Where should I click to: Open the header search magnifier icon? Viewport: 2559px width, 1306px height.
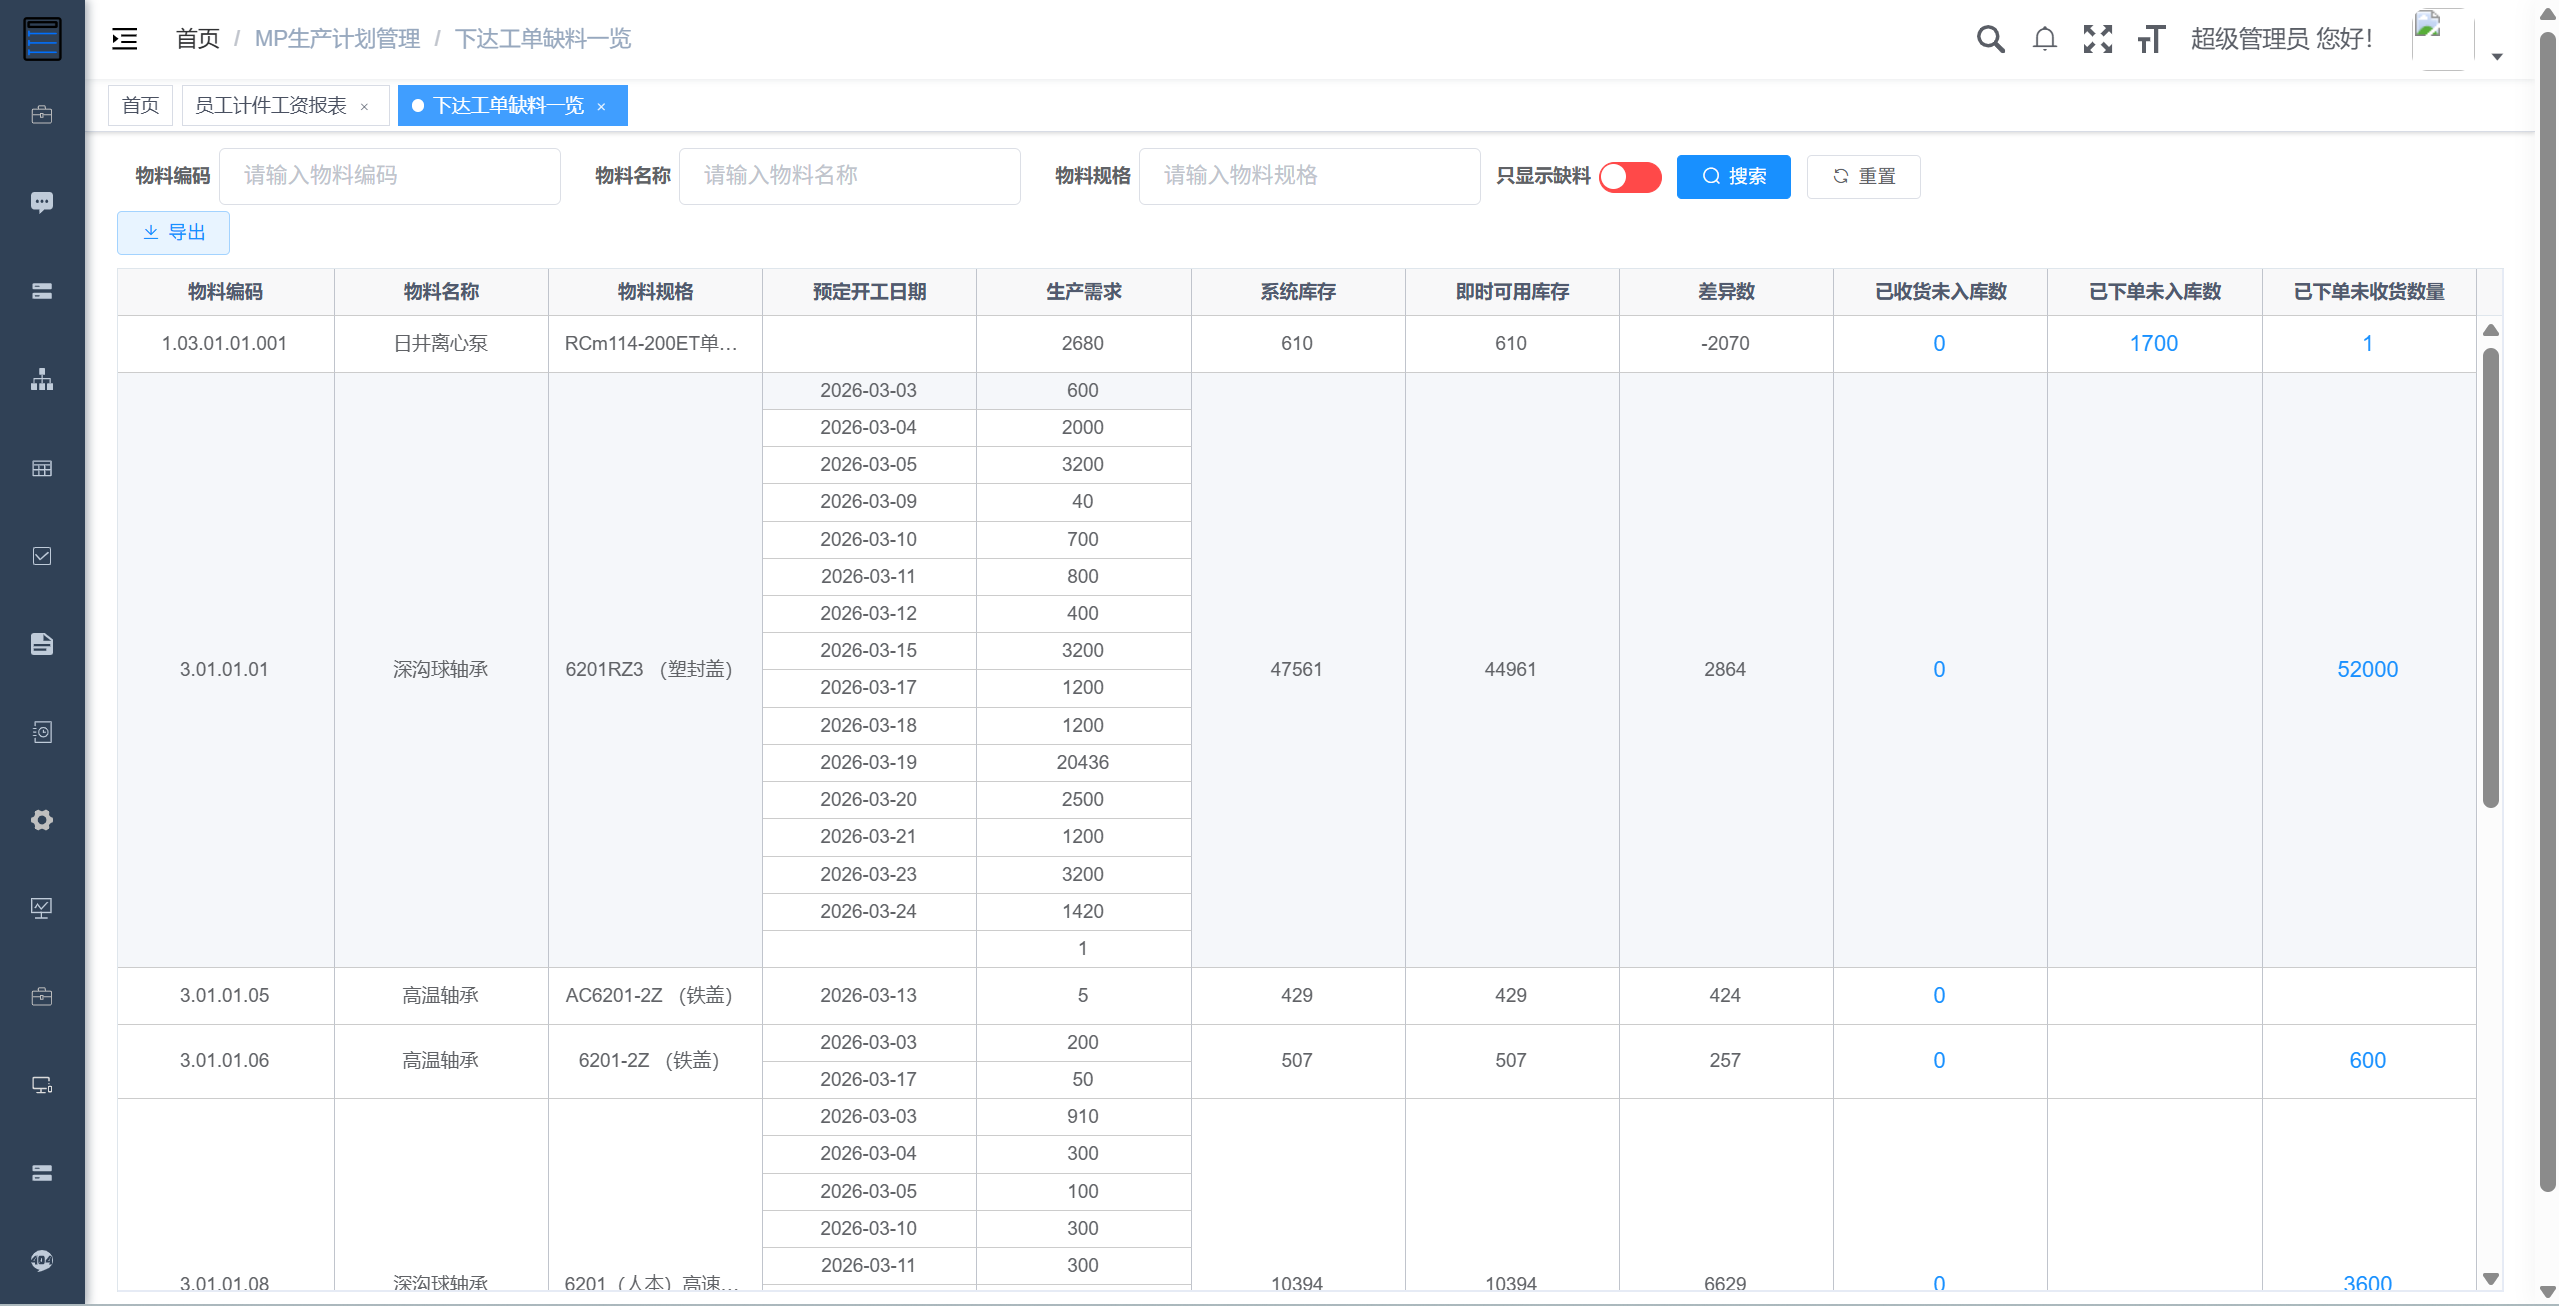pyautogui.click(x=1990, y=39)
